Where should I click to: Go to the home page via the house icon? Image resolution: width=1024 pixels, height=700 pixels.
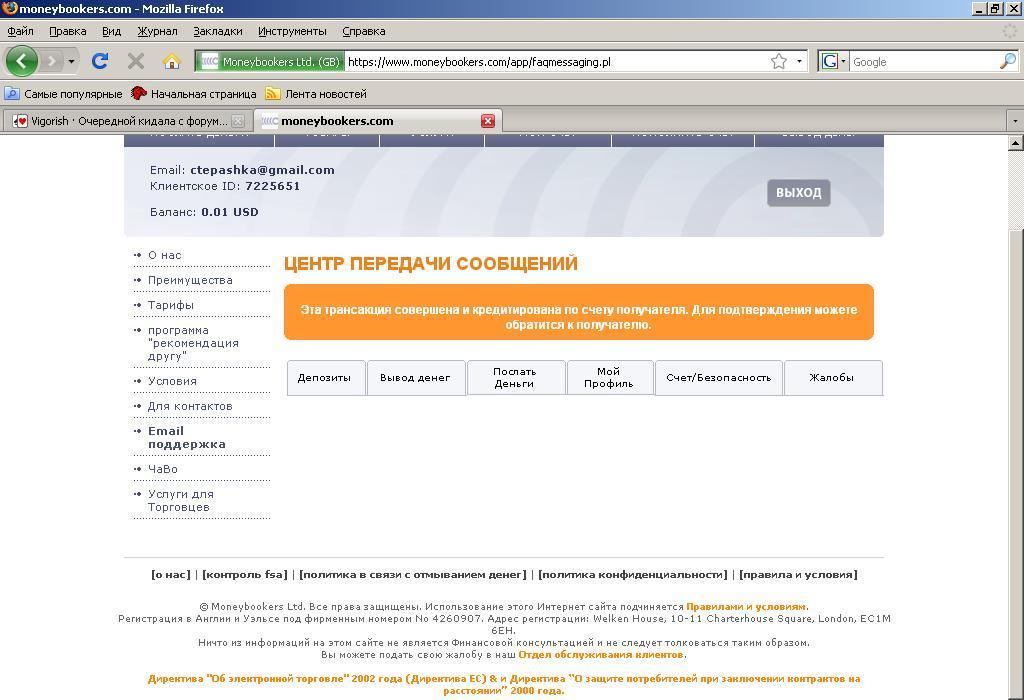coord(171,61)
